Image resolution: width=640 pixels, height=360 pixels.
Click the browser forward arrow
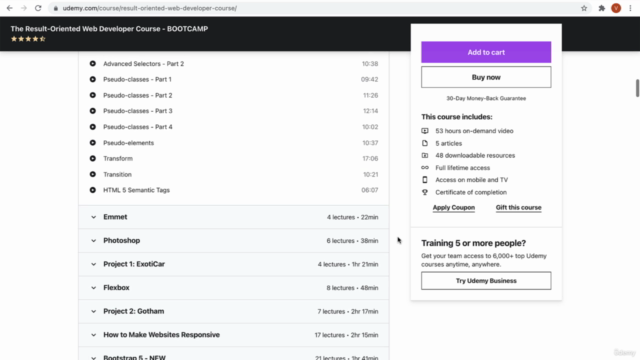(24, 8)
